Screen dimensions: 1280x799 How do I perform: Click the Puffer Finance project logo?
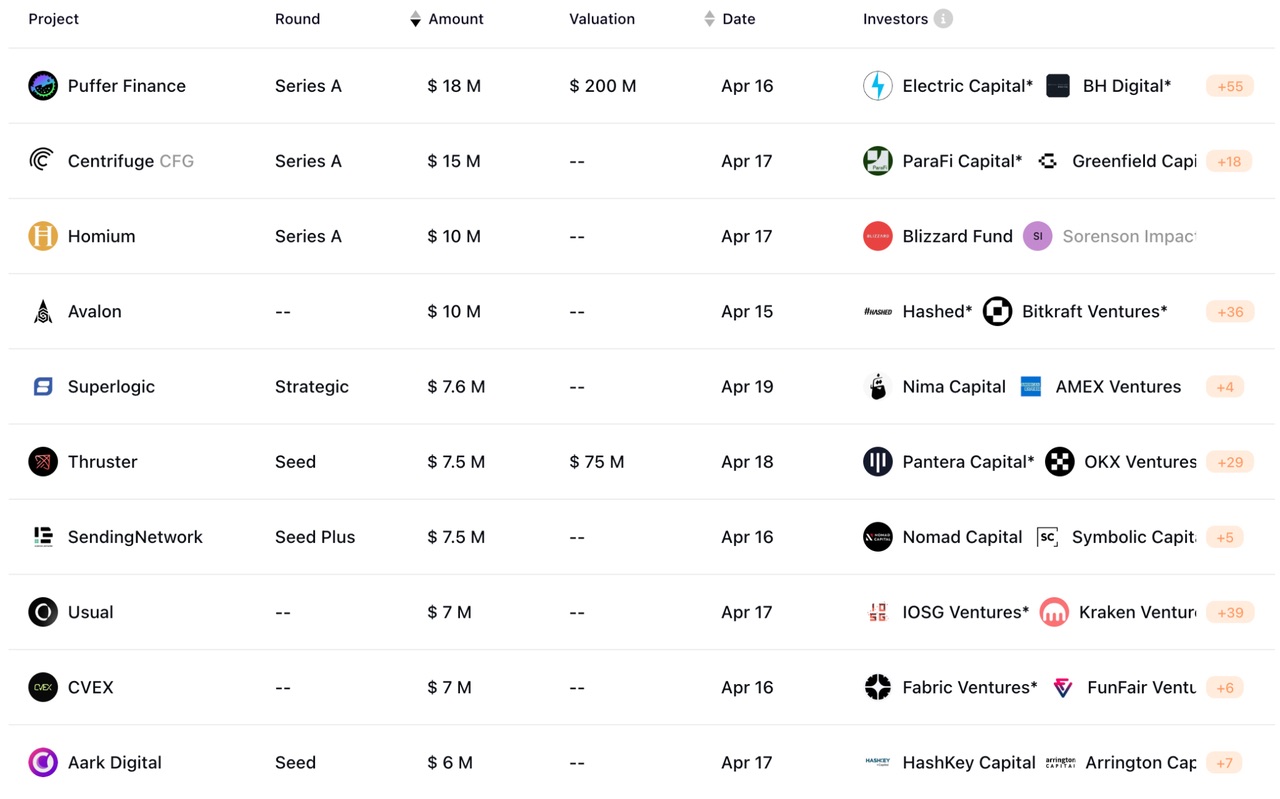43,86
